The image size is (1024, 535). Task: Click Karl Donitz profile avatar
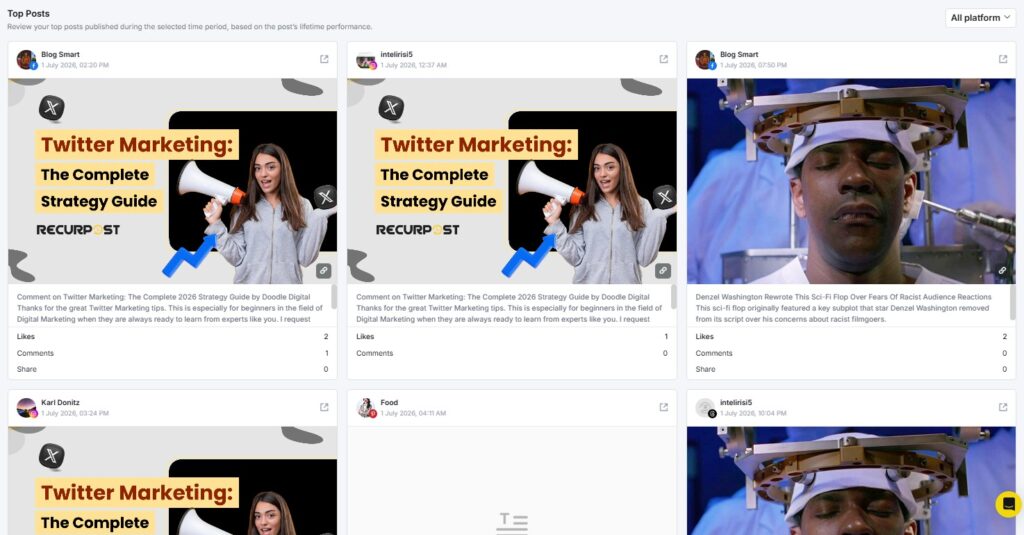[27, 408]
